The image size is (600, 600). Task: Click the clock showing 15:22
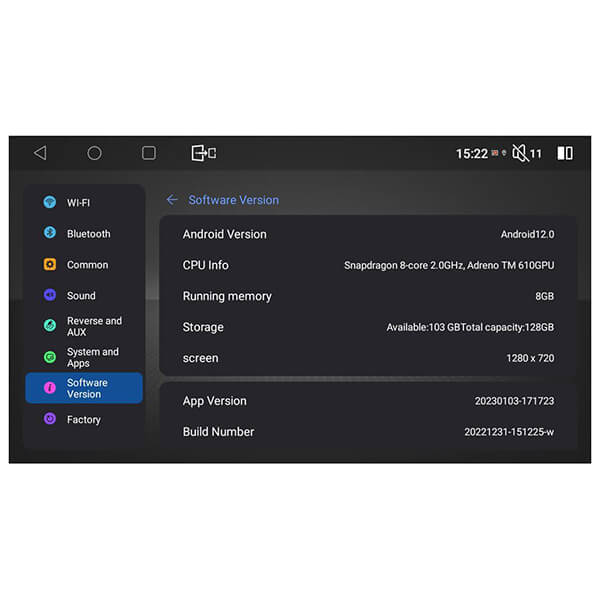tap(471, 154)
